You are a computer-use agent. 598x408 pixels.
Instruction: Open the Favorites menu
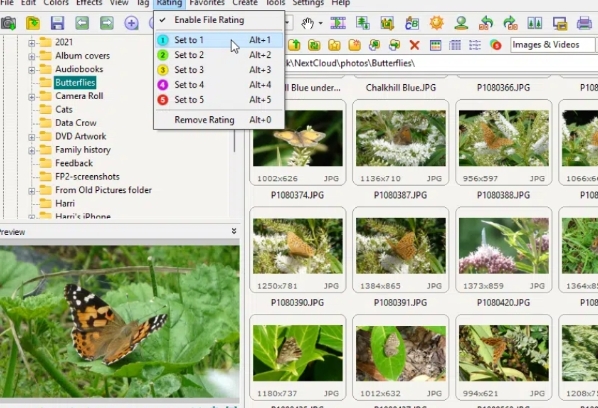click(x=207, y=3)
